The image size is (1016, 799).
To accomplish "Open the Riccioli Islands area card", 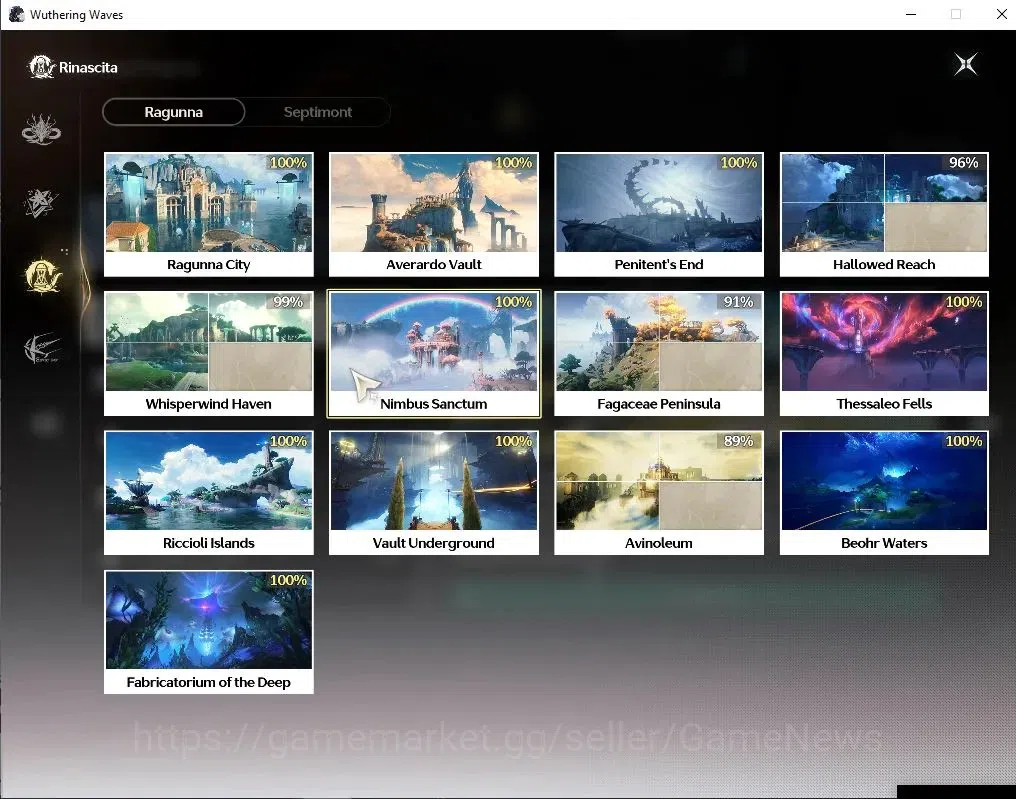I will 209,493.
